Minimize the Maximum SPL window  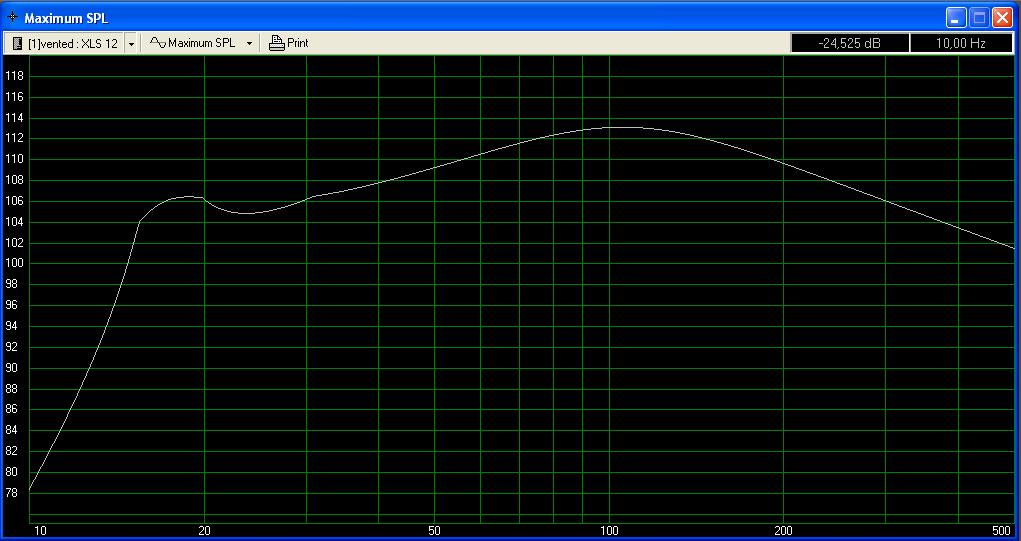[956, 18]
